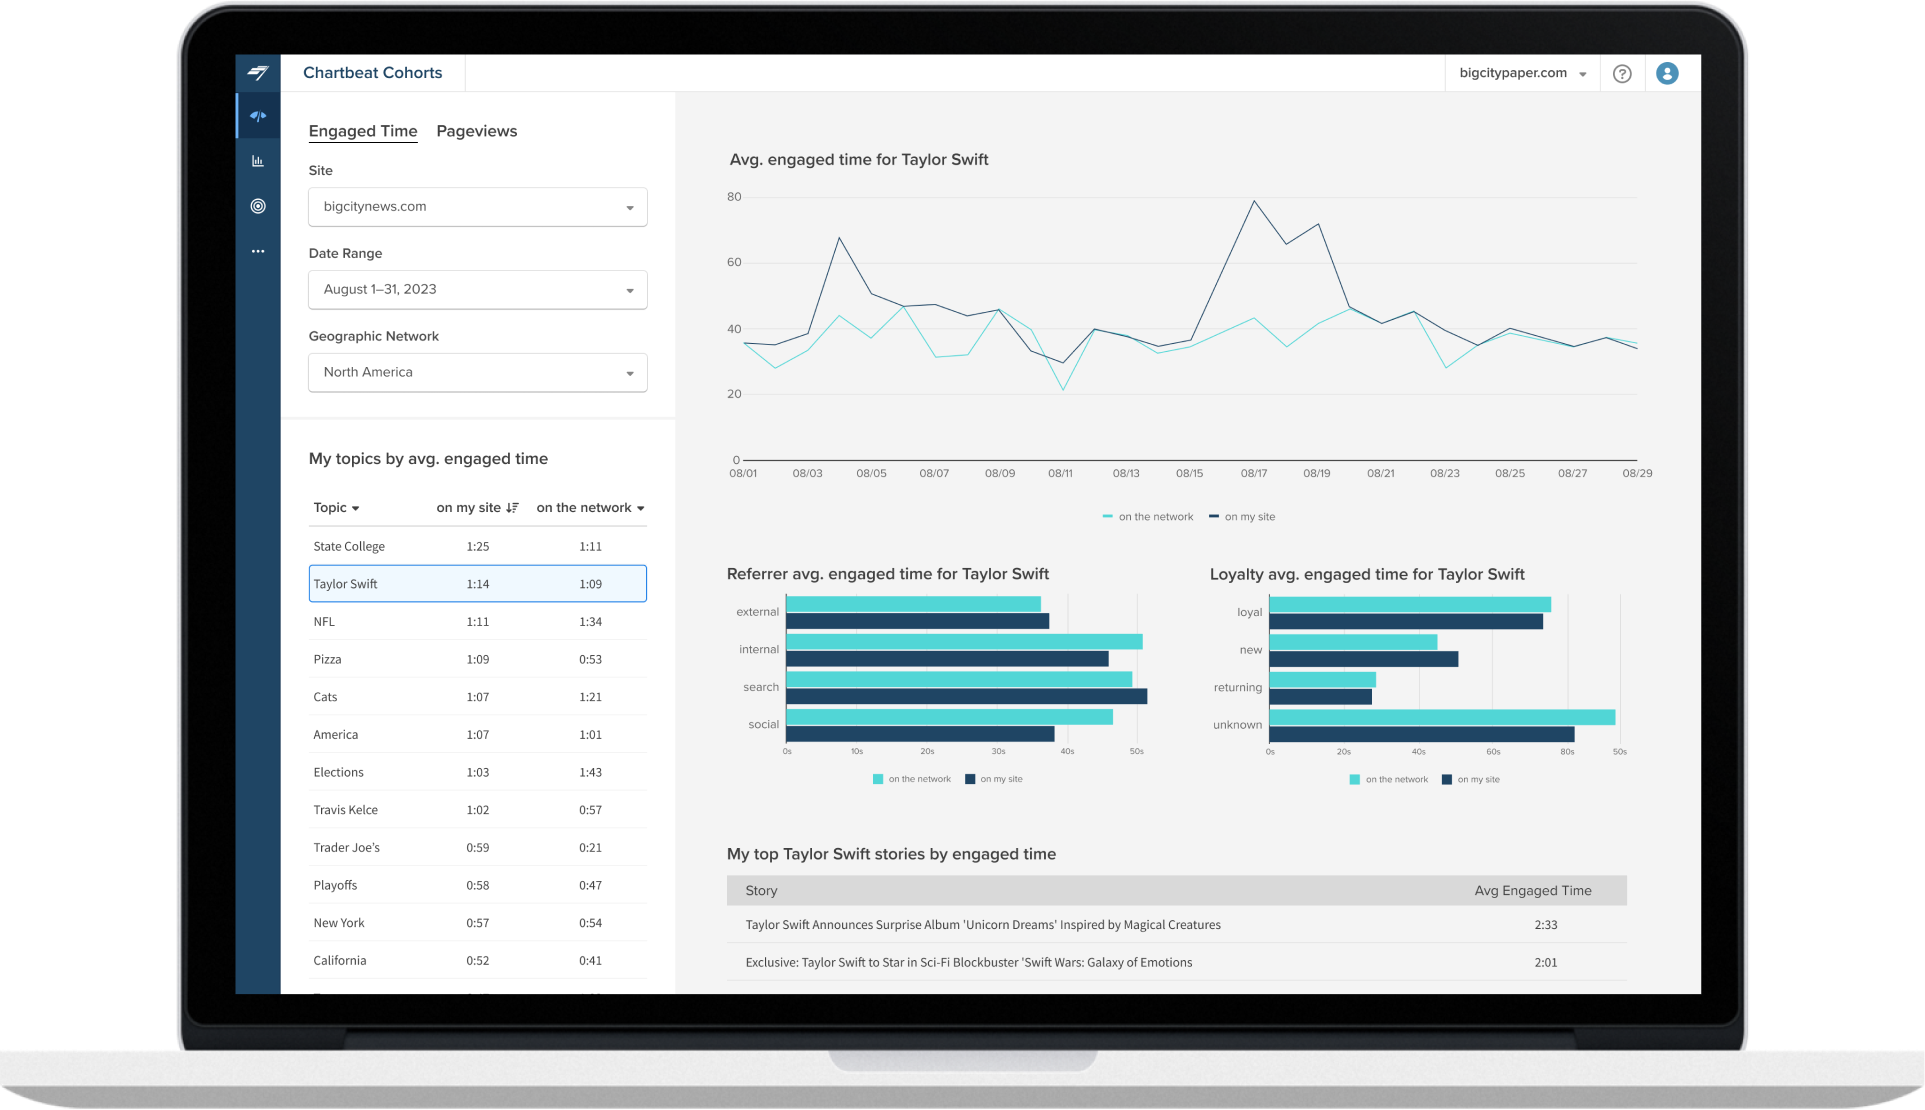
Task: Open the bigcitypaper.com account switcher
Action: pos(1521,72)
